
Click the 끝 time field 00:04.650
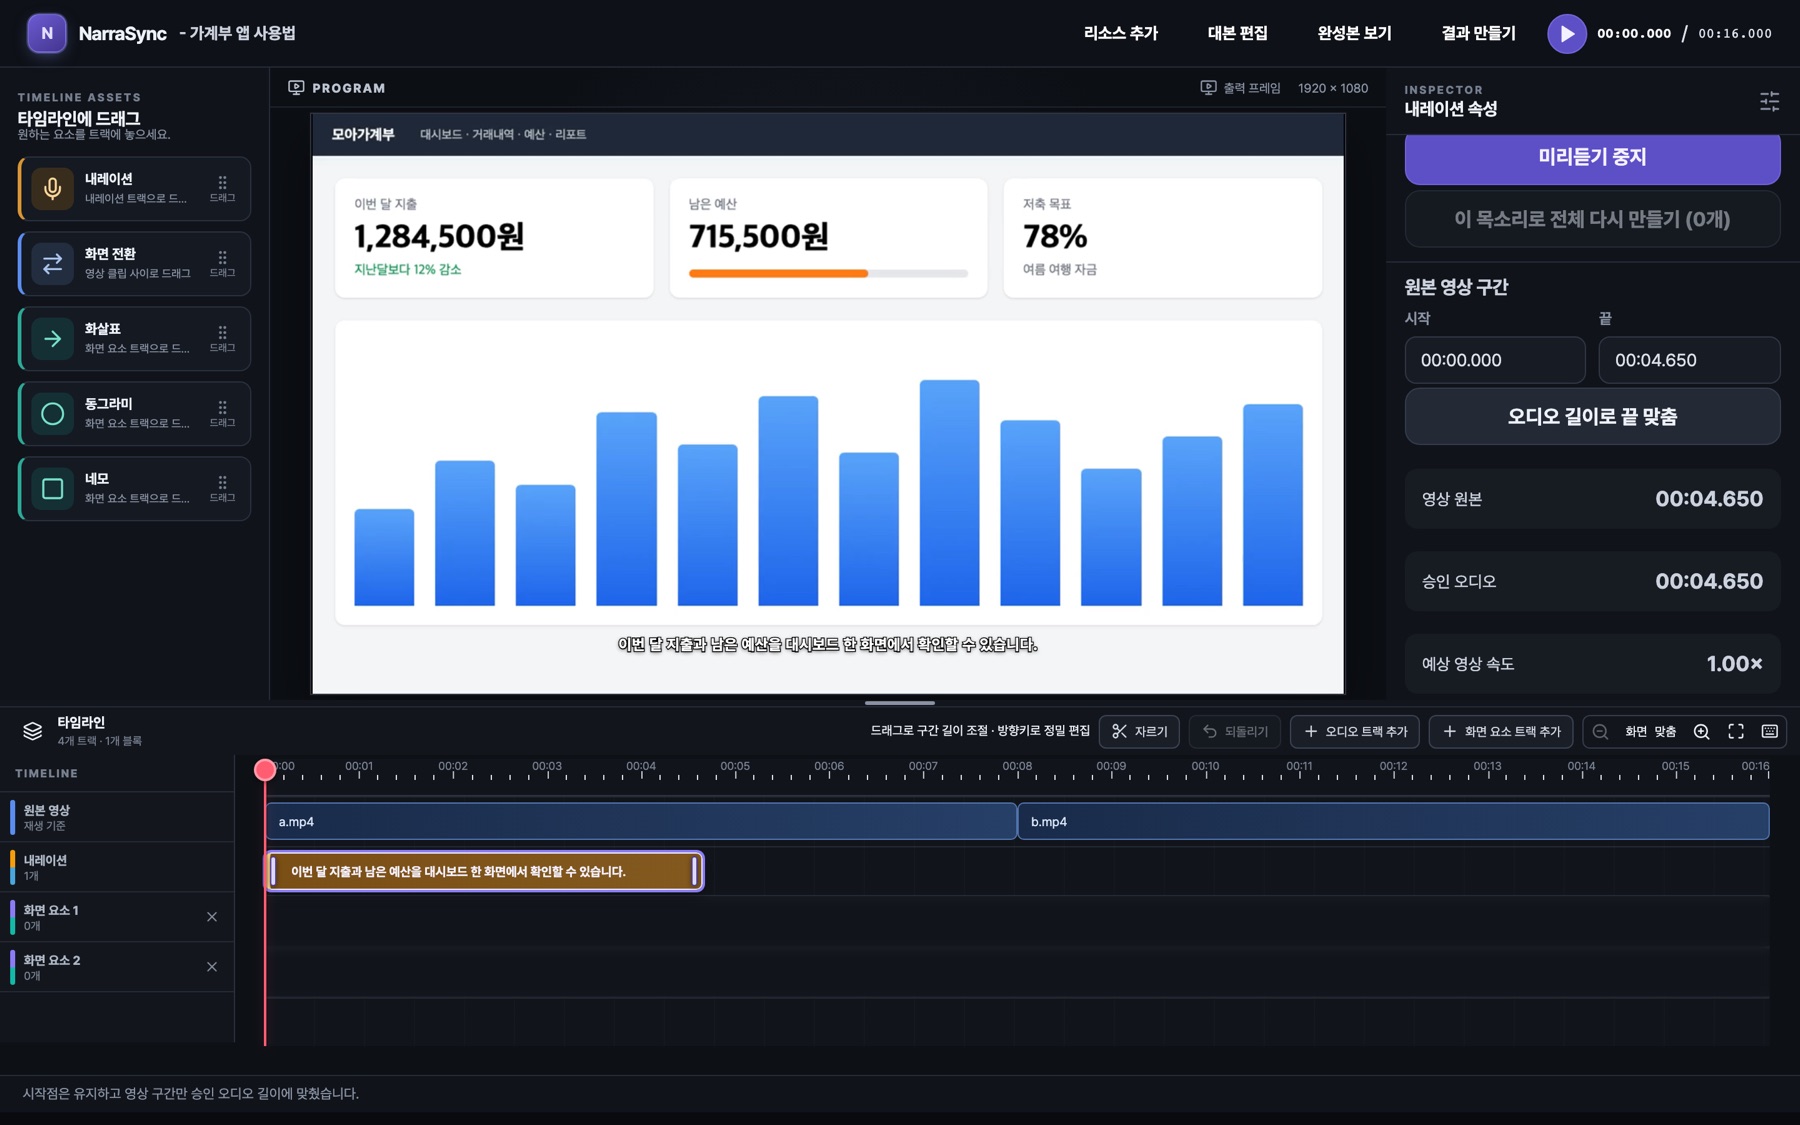pos(1689,360)
